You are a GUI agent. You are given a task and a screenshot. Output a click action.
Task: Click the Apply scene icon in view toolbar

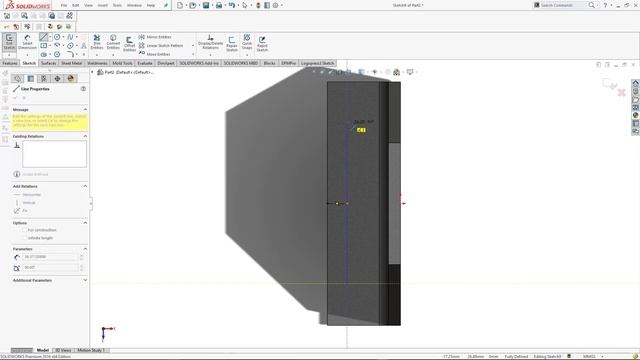click(396, 72)
